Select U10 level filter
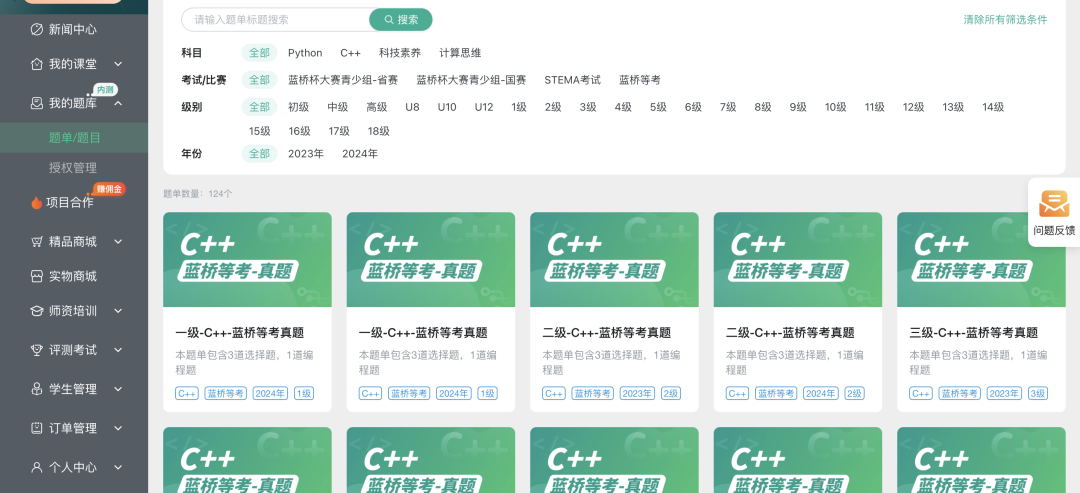 447,107
